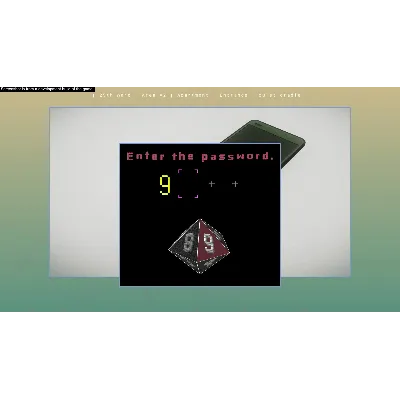Select the fourth password slot plus marker
The width and height of the screenshot is (400, 400).
tap(235, 184)
